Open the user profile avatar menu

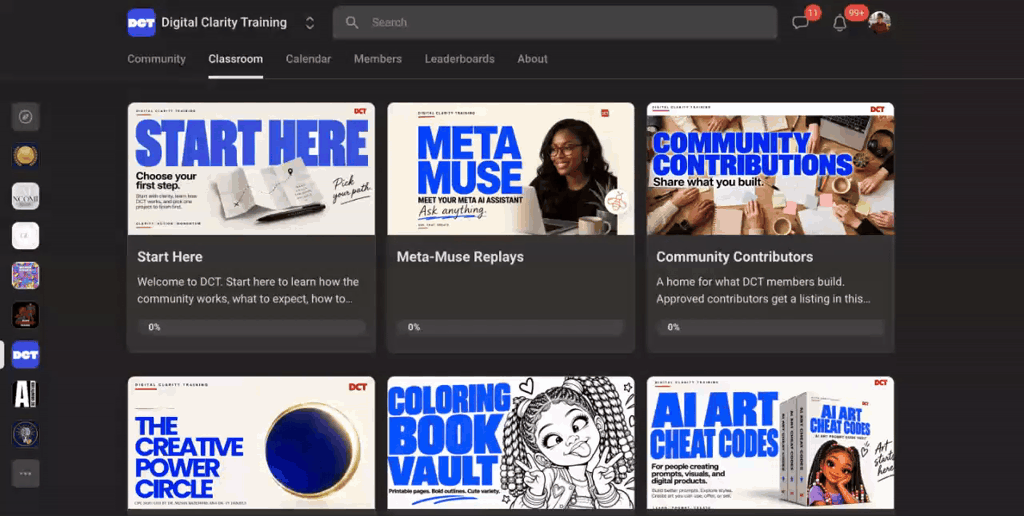click(x=880, y=23)
